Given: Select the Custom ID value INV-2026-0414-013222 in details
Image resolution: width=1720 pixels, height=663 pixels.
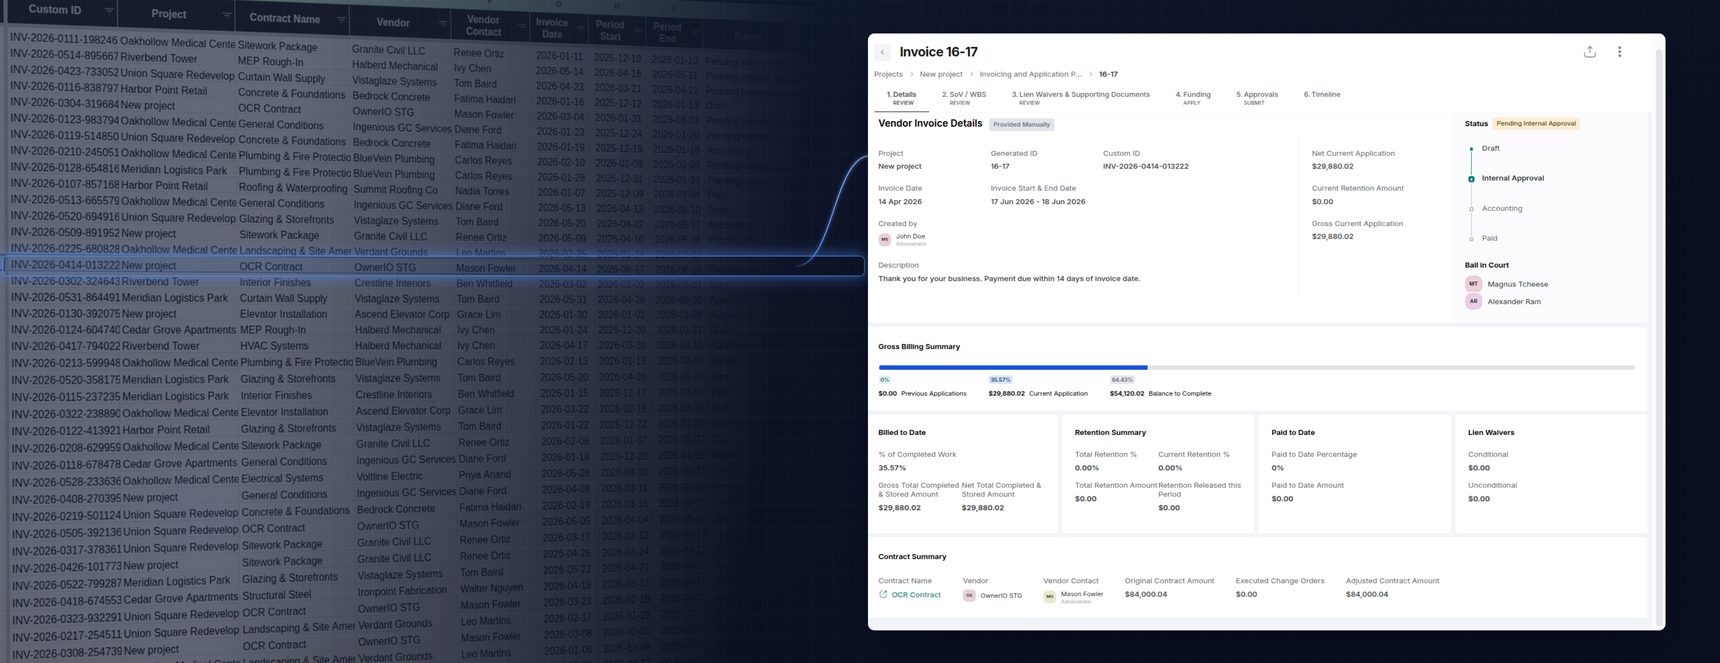Looking at the screenshot, I should coord(1145,167).
